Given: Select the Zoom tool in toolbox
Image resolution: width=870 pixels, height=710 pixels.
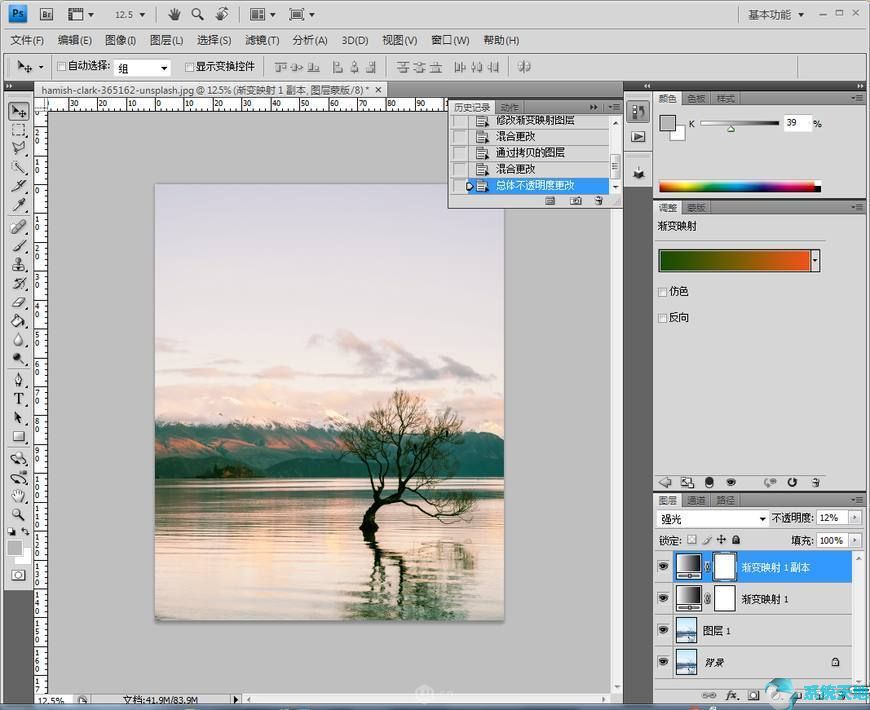Looking at the screenshot, I should (18, 514).
